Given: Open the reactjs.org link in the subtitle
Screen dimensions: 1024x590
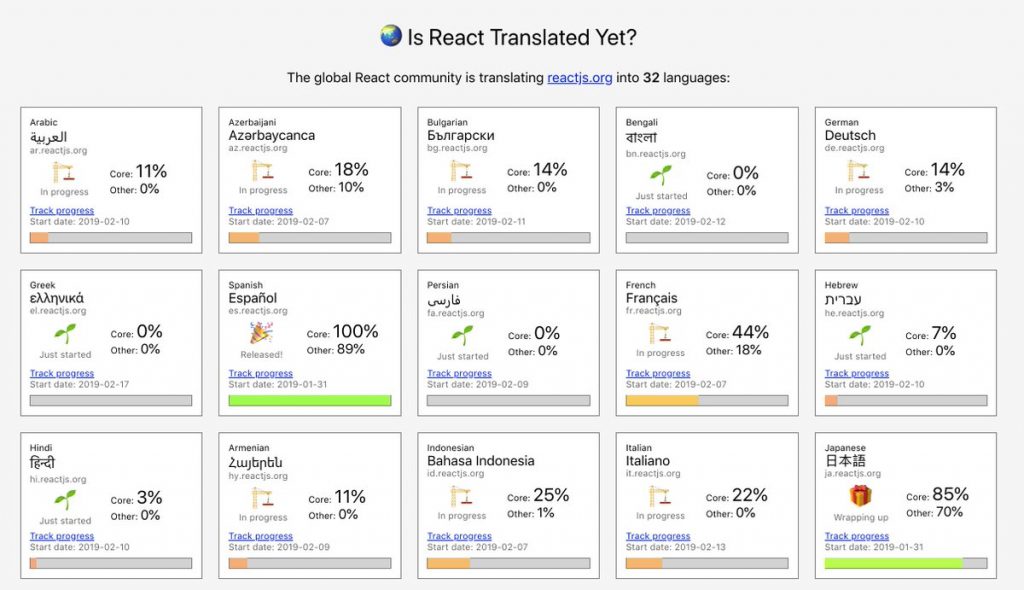Looking at the screenshot, I should (579, 78).
